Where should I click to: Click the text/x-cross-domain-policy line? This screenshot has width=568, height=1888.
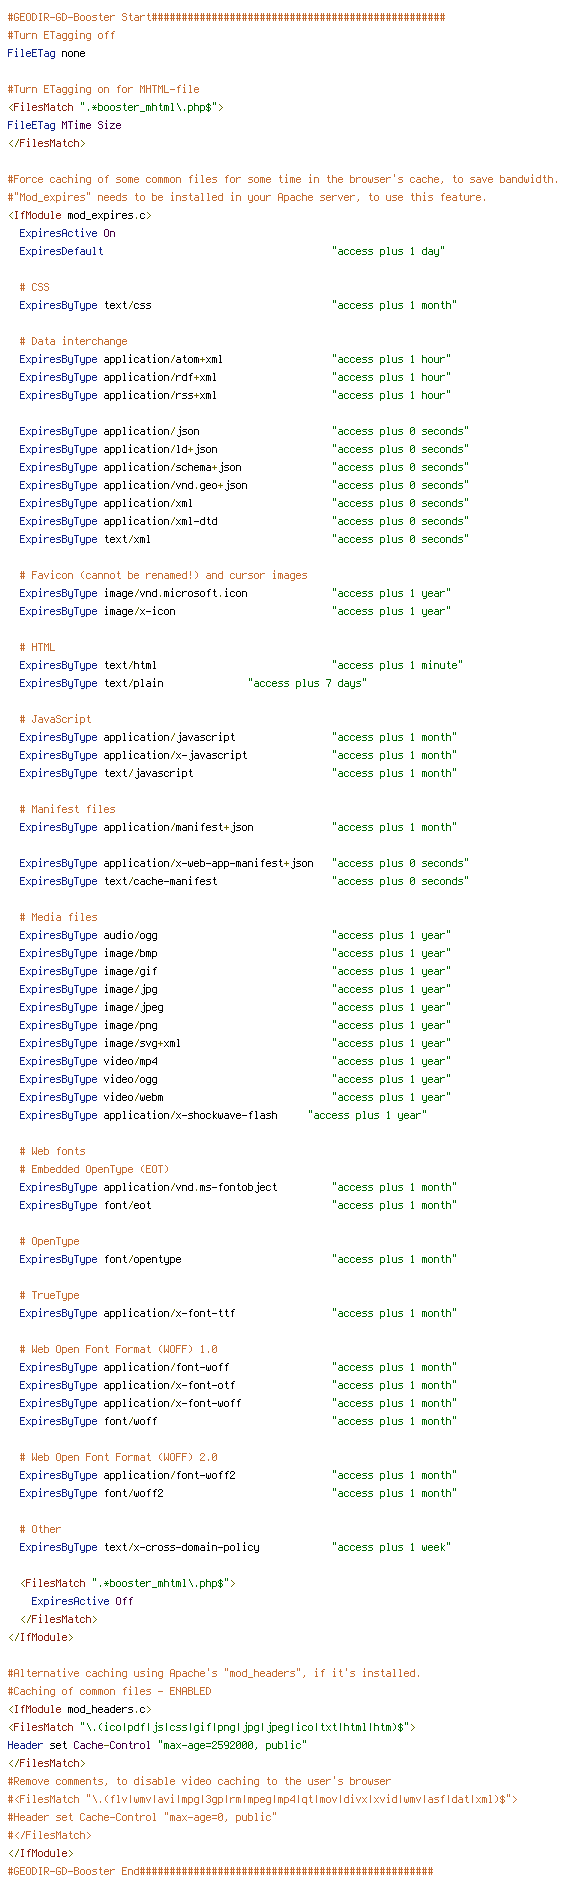coord(235,1547)
